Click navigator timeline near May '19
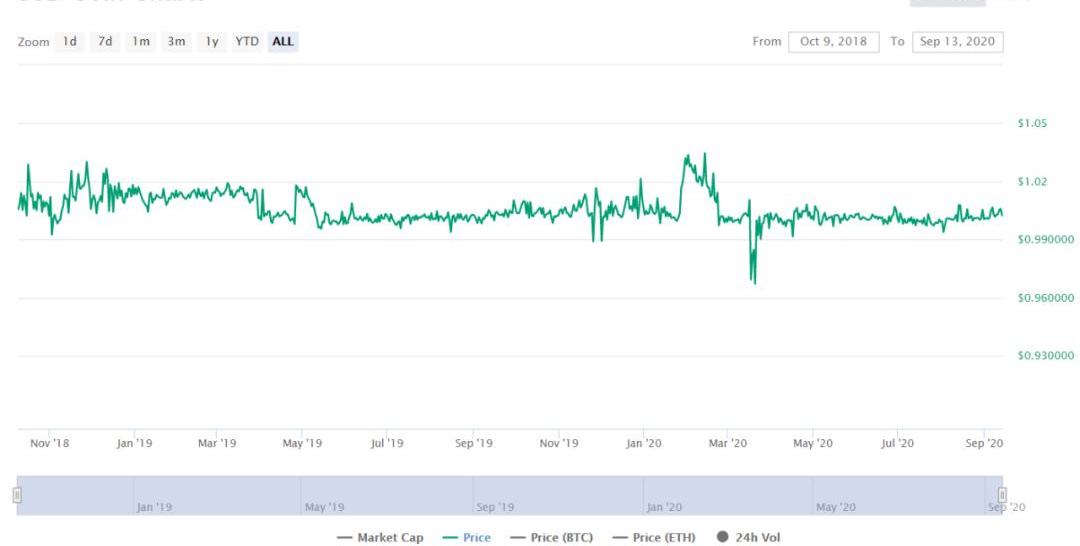The height and width of the screenshot is (546, 1080). (x=323, y=497)
